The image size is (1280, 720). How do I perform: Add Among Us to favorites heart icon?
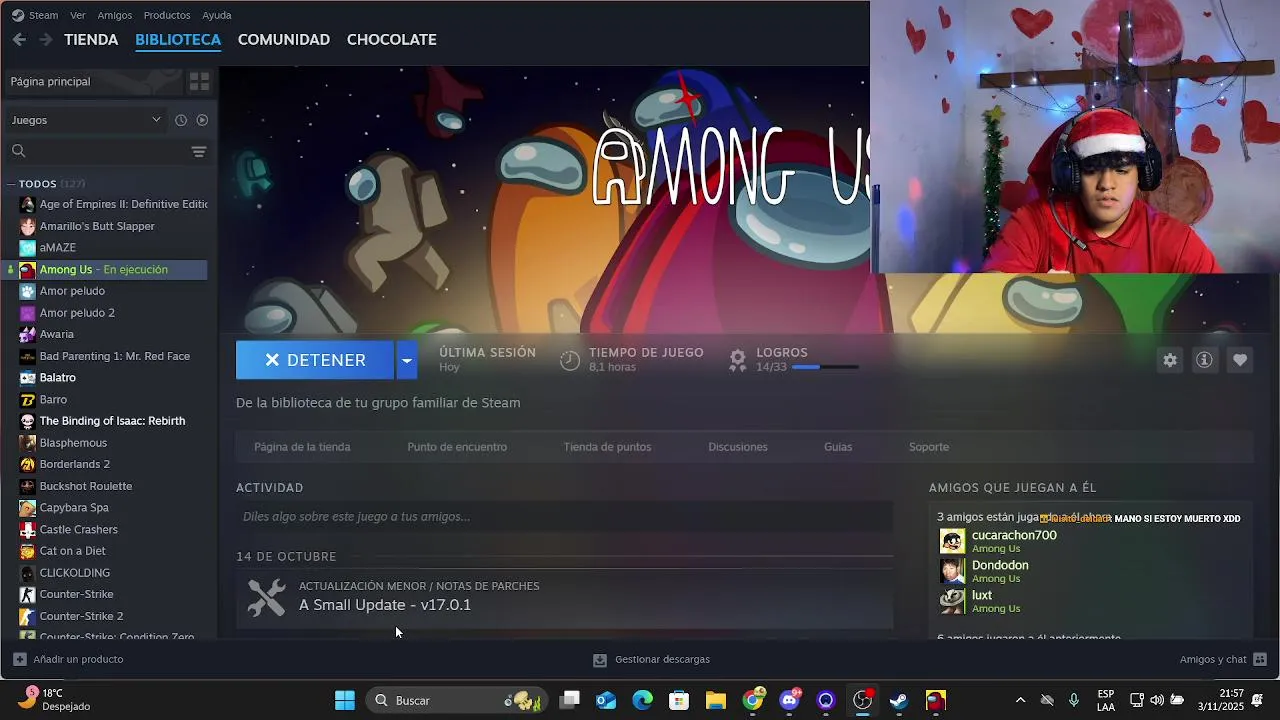[x=1240, y=360]
